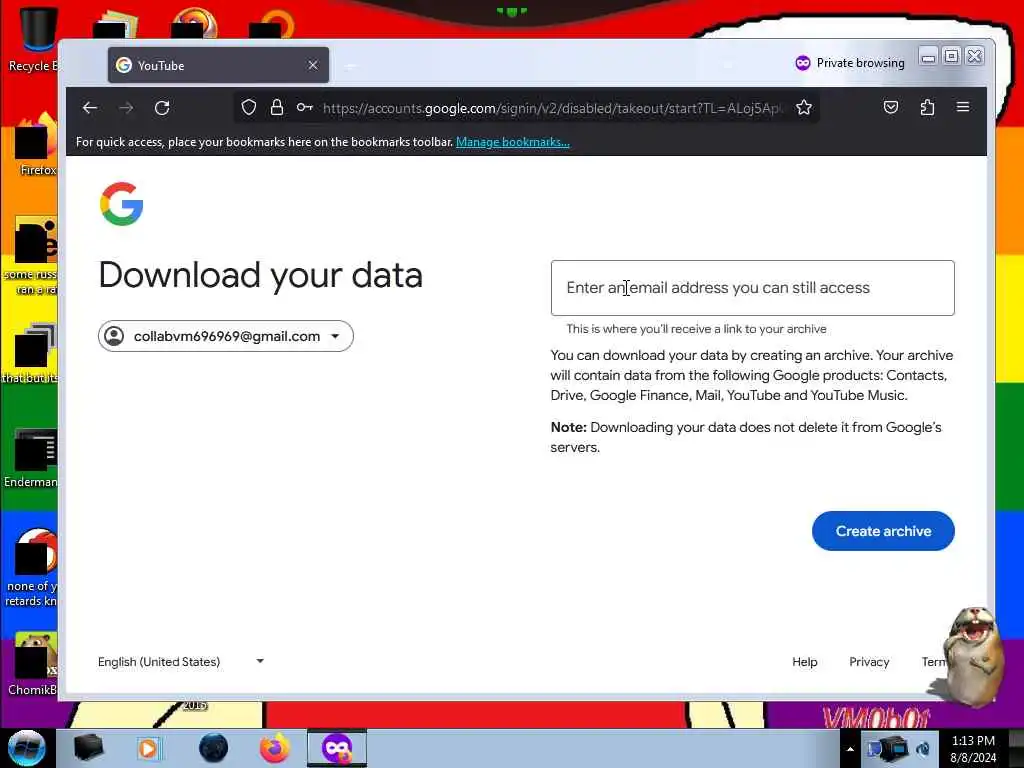This screenshot has width=1024, height=768.
Task: Open the Help link
Action: pos(805,662)
